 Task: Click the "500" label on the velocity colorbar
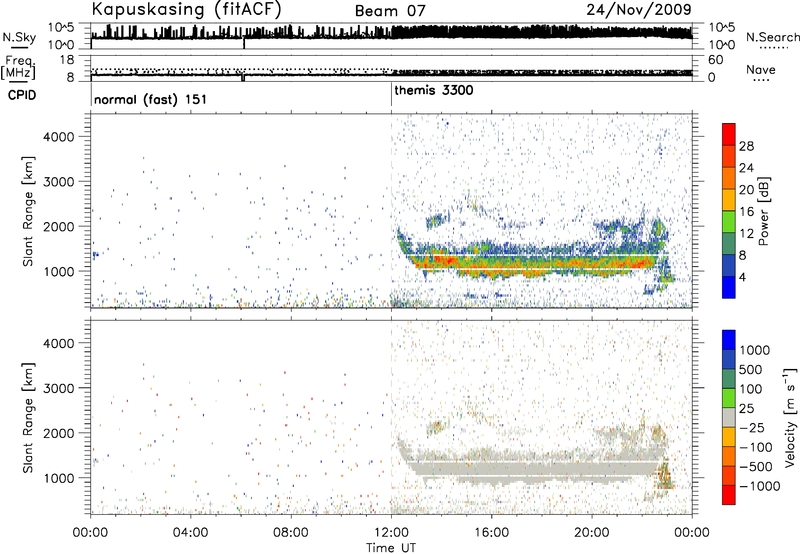[x=753, y=370]
